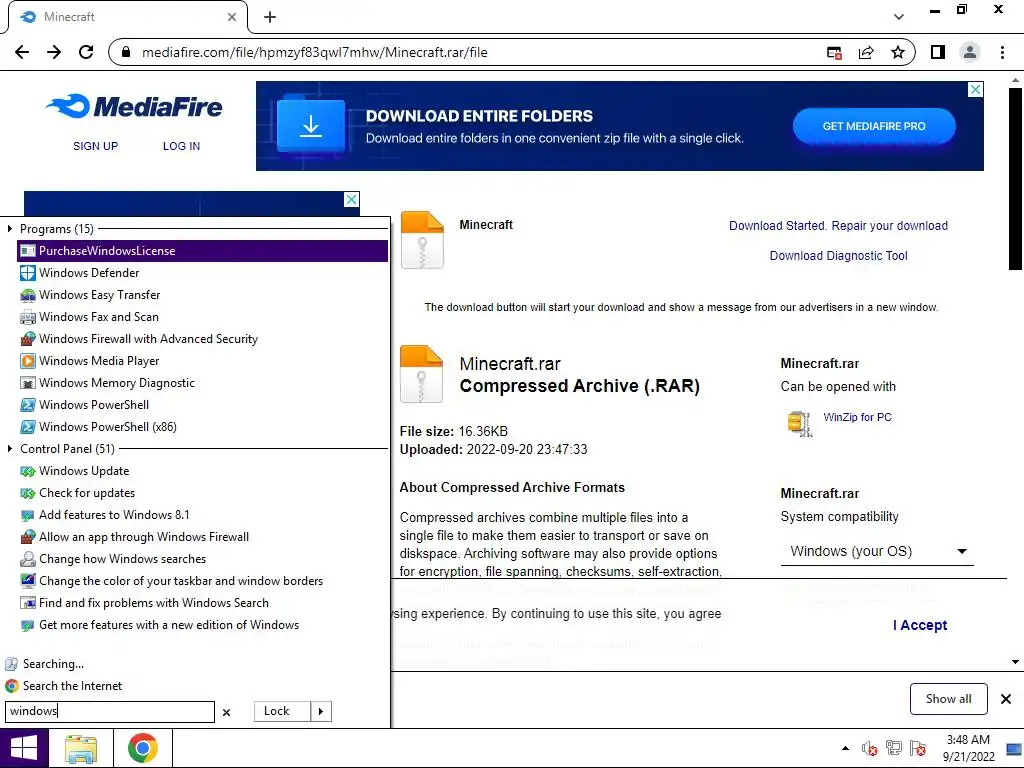The width and height of the screenshot is (1024, 768).
Task: Click the Minecraft.rar archive file icon
Action: click(x=421, y=374)
